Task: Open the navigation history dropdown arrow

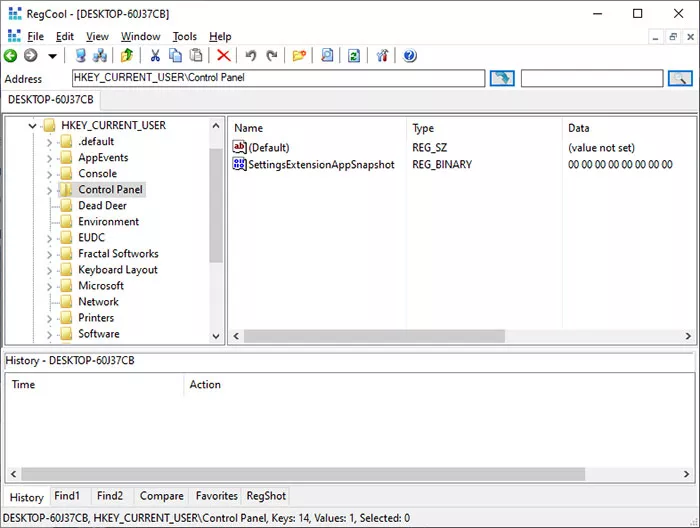Action: click(x=52, y=56)
